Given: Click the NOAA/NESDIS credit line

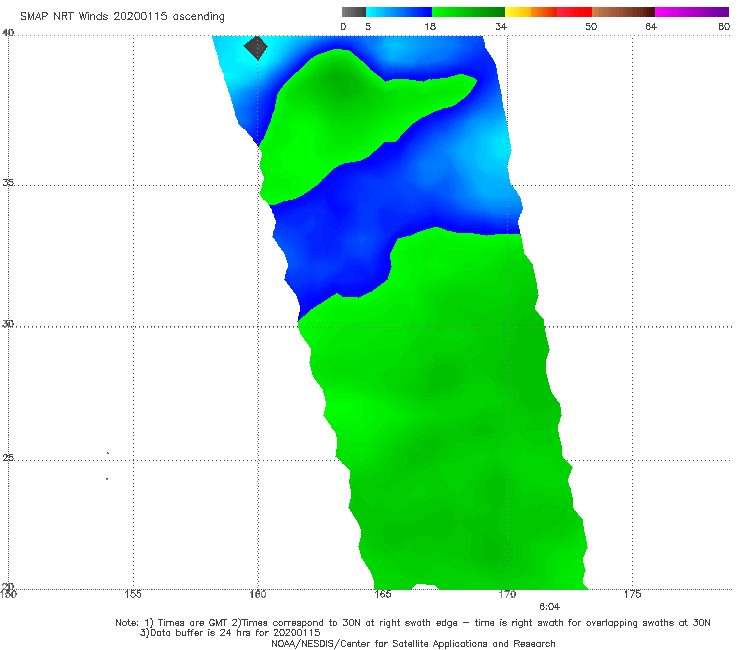Looking at the screenshot, I should tap(413, 644).
